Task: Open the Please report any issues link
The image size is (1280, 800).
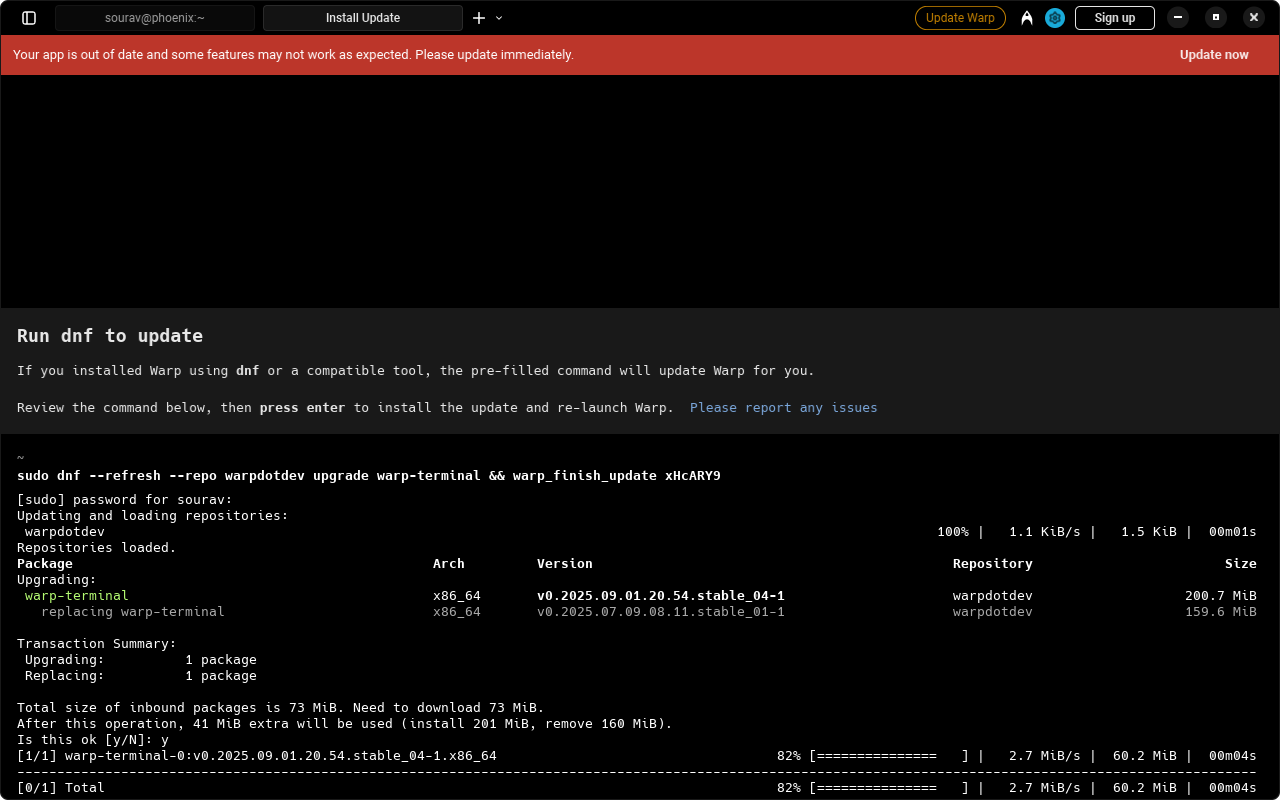Action: point(783,407)
